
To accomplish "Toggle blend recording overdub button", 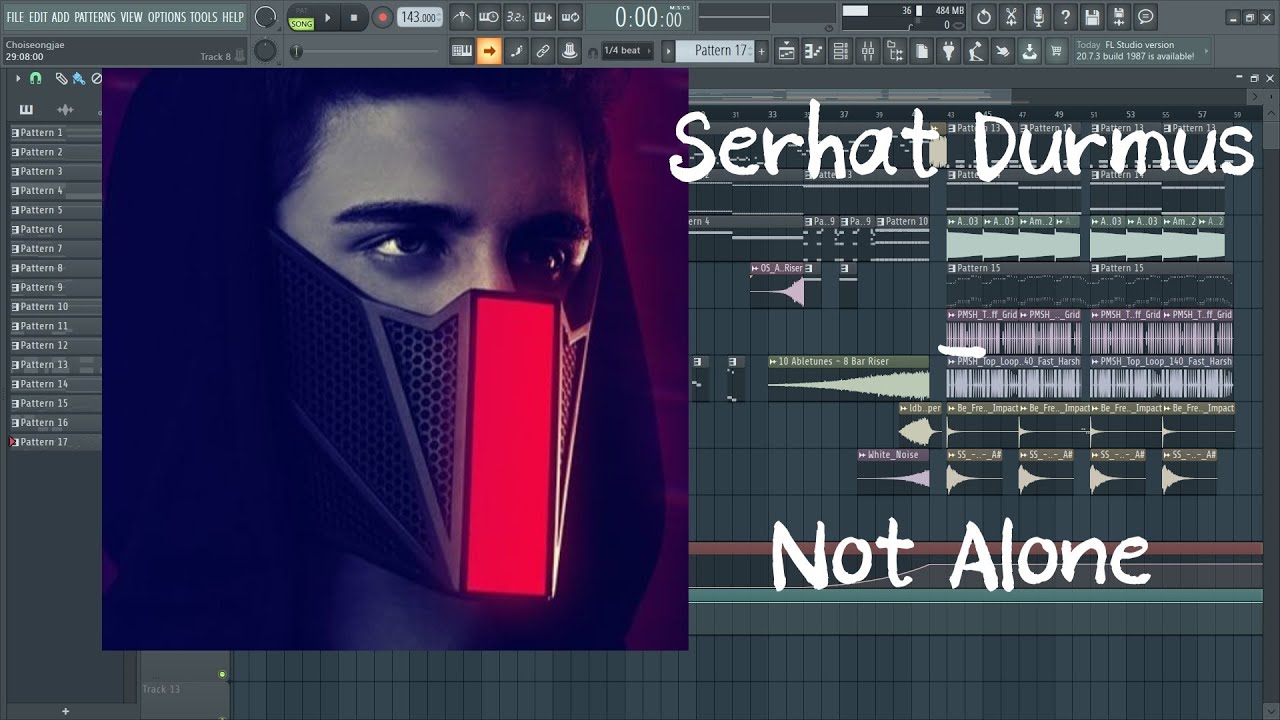I will pyautogui.click(x=542, y=17).
